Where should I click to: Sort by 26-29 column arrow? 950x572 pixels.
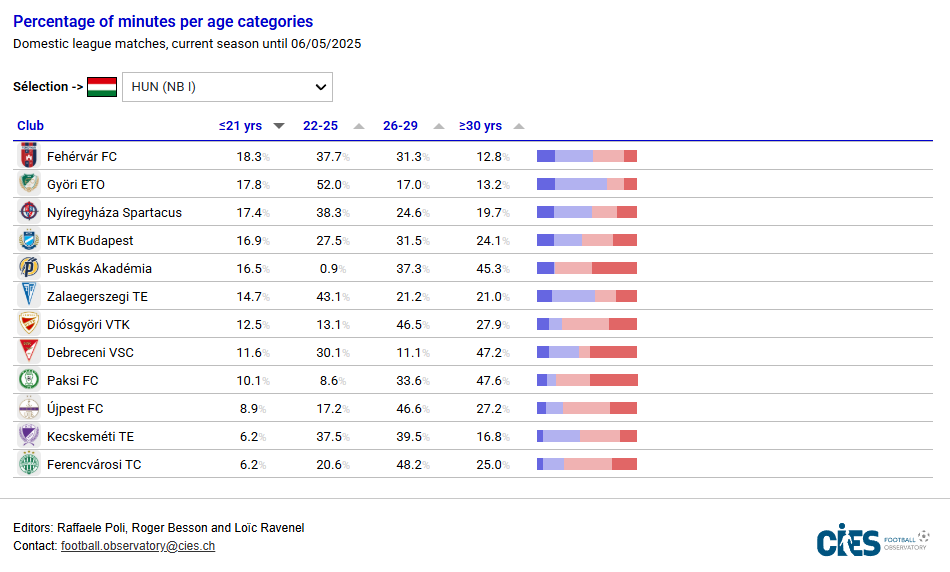click(439, 126)
